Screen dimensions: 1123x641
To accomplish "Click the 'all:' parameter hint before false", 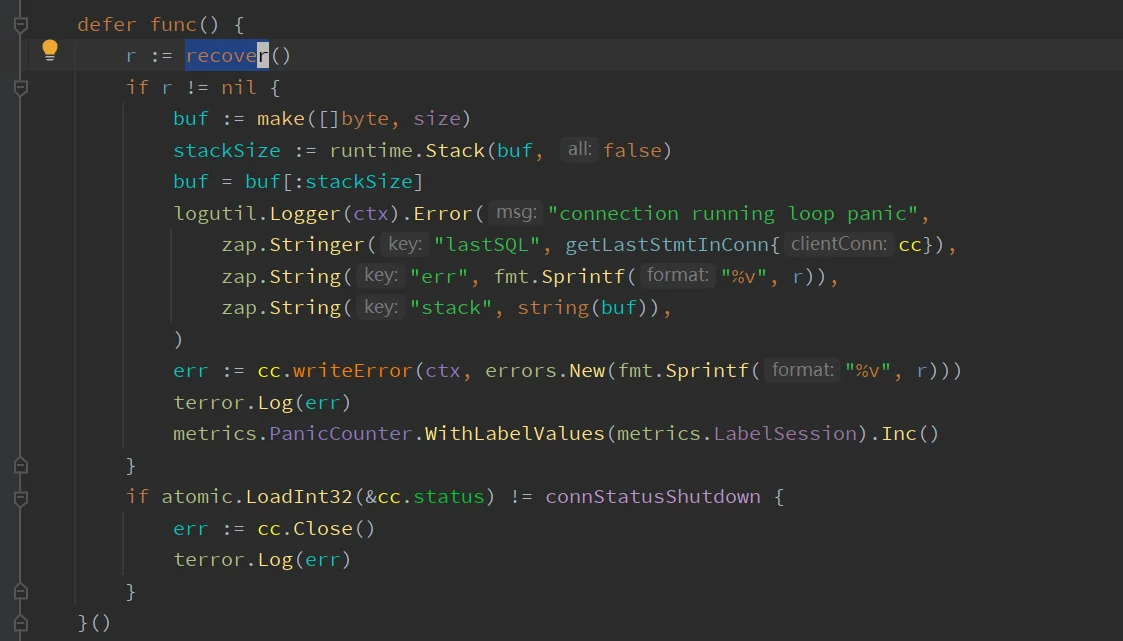I will click(x=579, y=150).
